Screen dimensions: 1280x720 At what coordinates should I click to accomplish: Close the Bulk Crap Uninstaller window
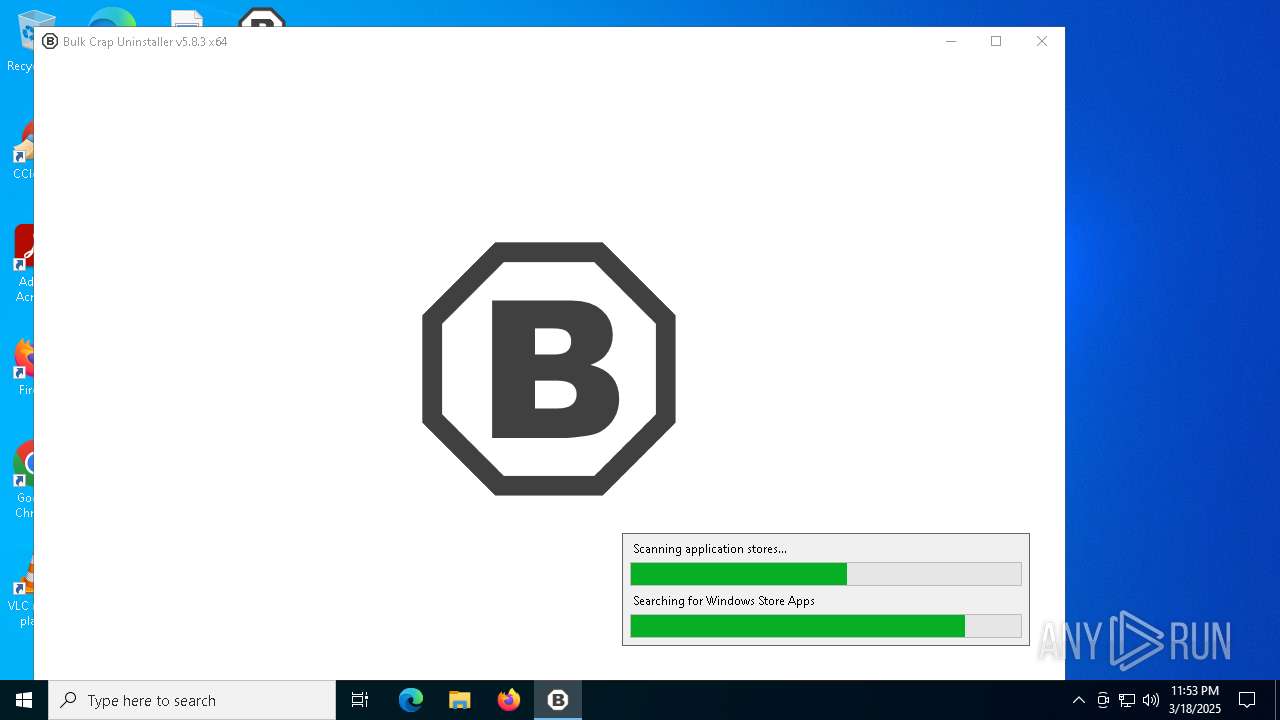point(1042,41)
